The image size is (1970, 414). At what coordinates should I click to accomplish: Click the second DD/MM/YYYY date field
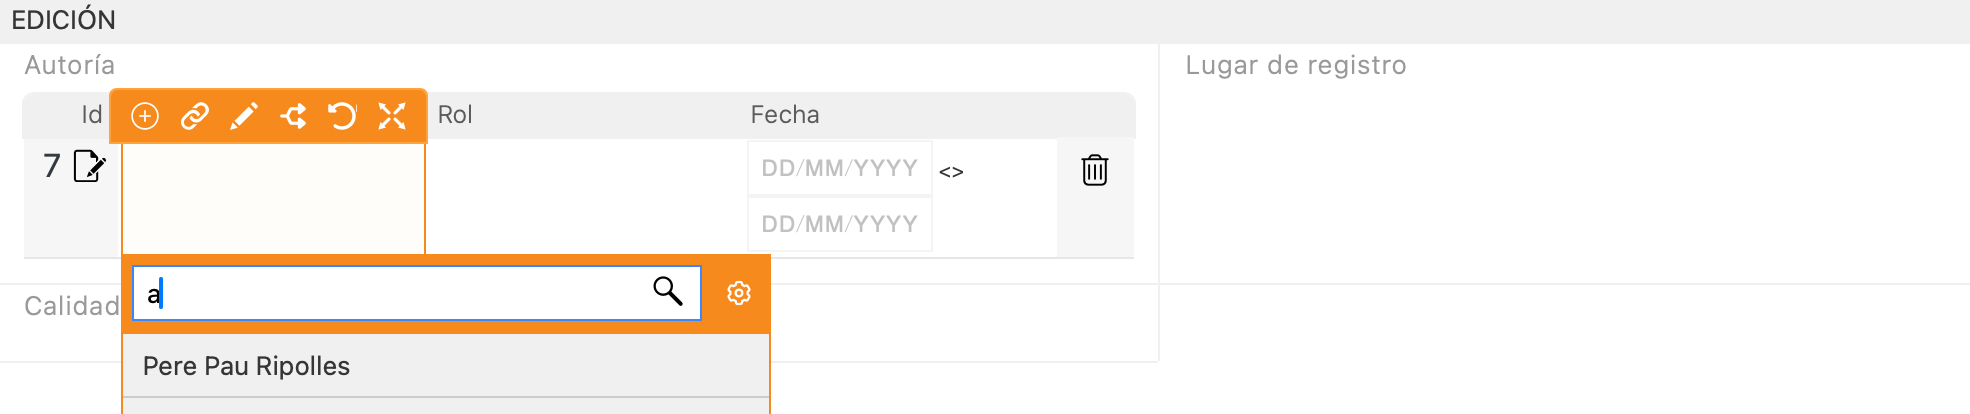[840, 224]
